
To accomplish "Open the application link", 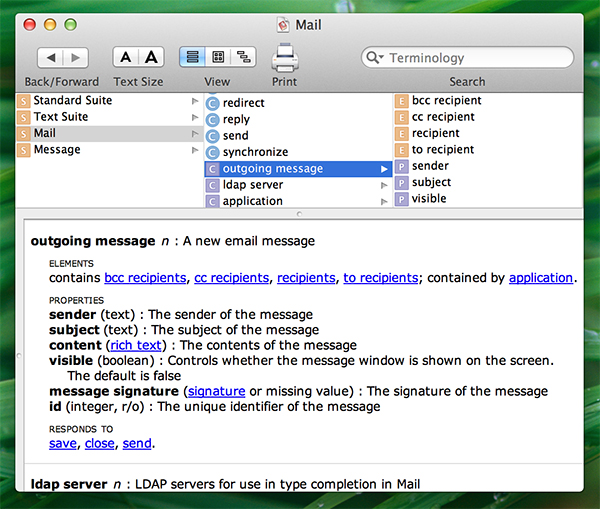I will coord(541,278).
